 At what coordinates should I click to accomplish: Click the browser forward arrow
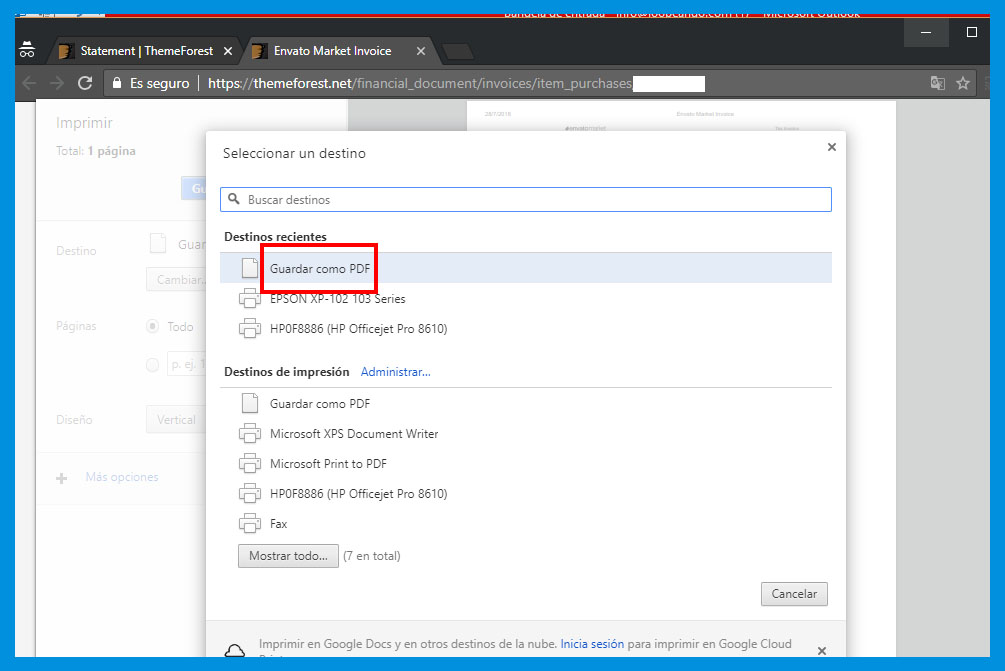coord(57,83)
